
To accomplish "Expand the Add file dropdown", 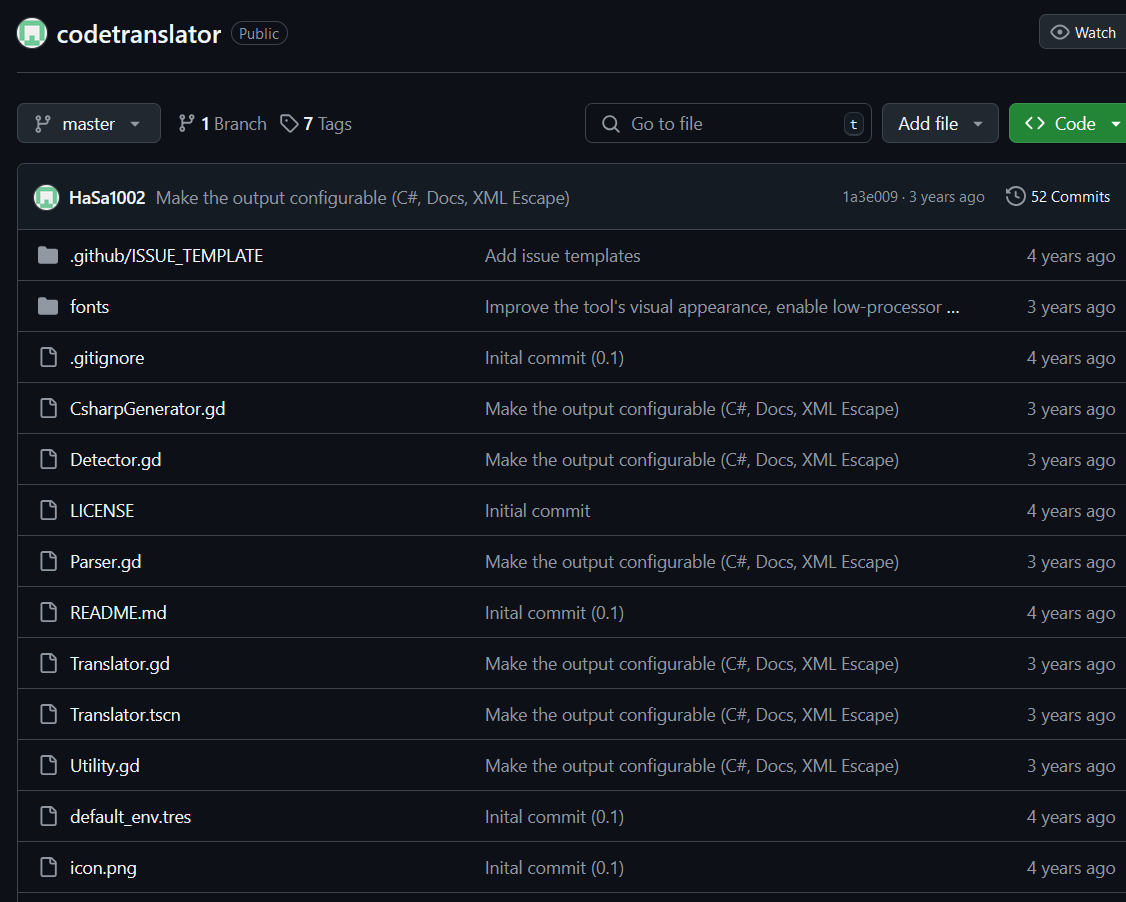I will (x=939, y=124).
